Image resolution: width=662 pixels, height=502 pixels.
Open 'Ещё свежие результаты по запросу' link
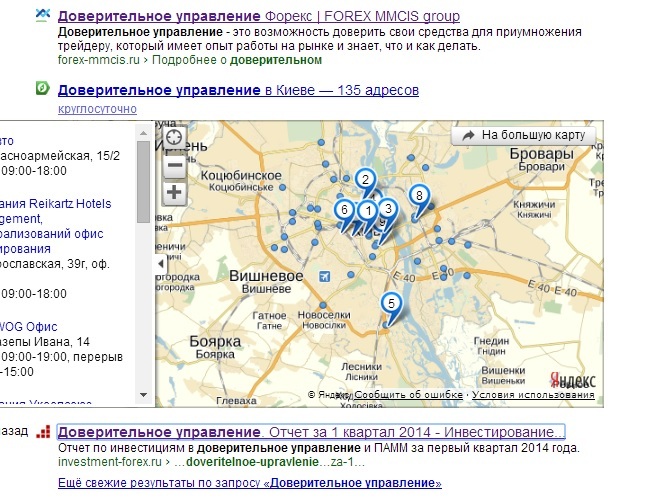250,483
